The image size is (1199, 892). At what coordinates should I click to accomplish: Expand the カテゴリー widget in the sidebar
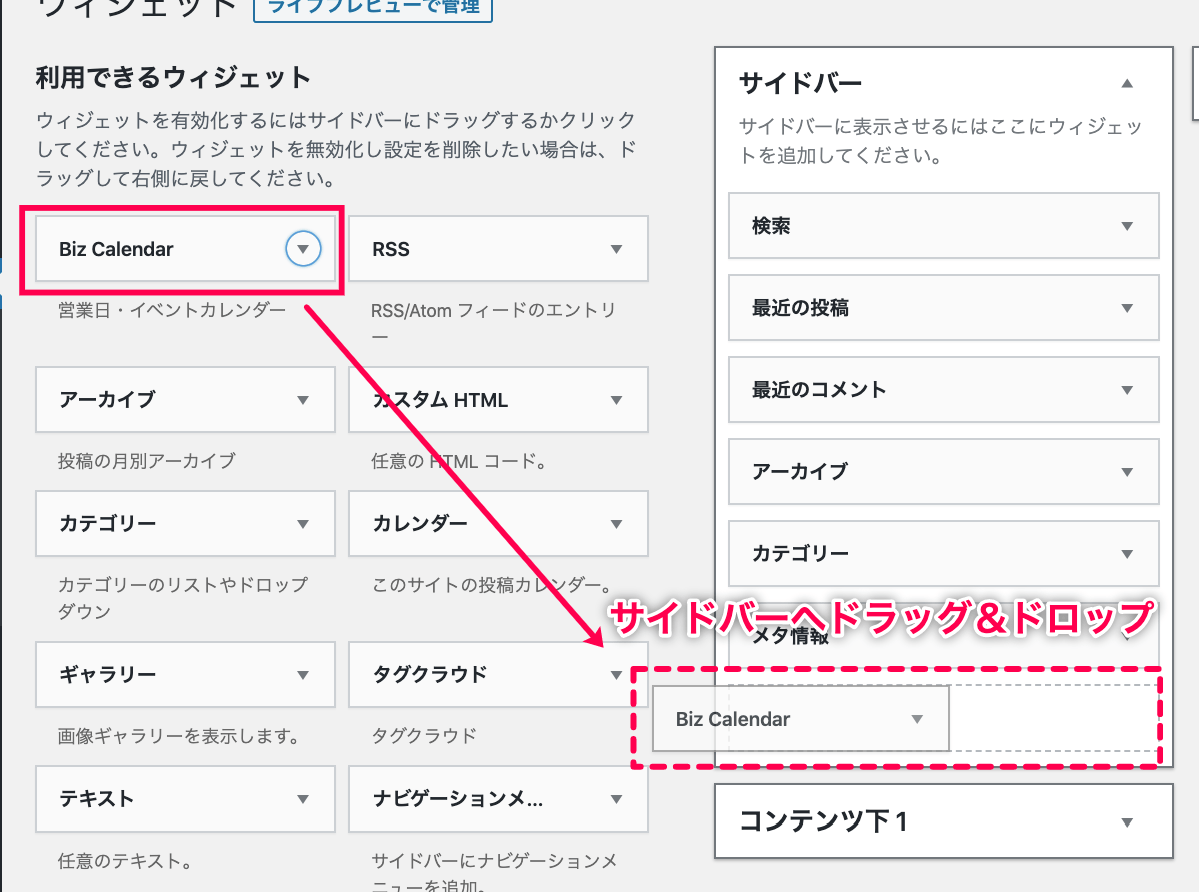tap(1127, 554)
